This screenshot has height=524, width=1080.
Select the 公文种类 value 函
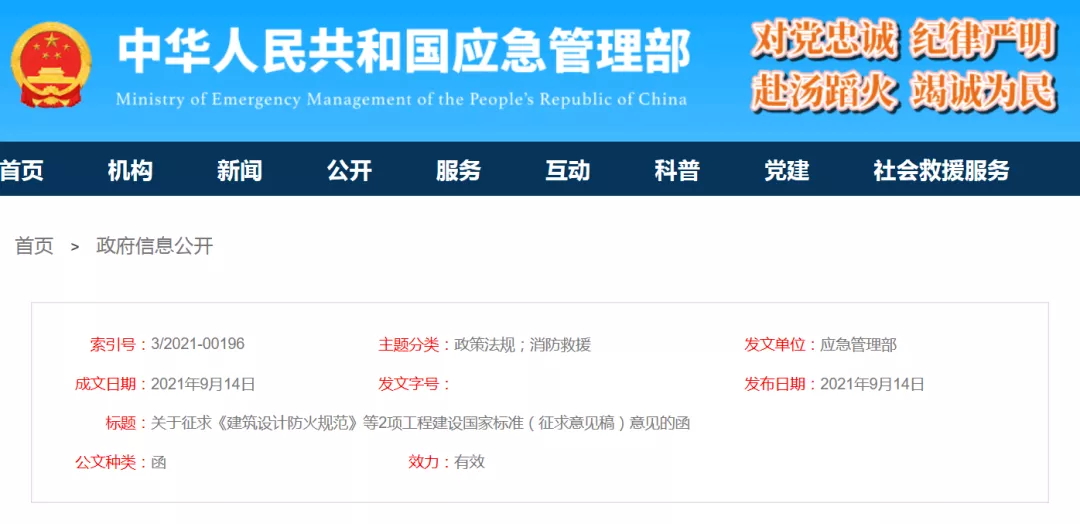click(x=158, y=463)
